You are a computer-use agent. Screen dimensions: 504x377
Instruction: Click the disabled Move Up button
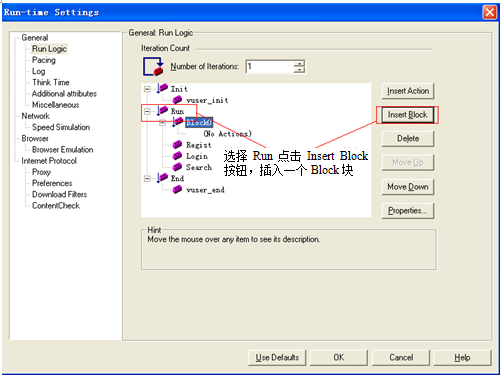pos(408,162)
